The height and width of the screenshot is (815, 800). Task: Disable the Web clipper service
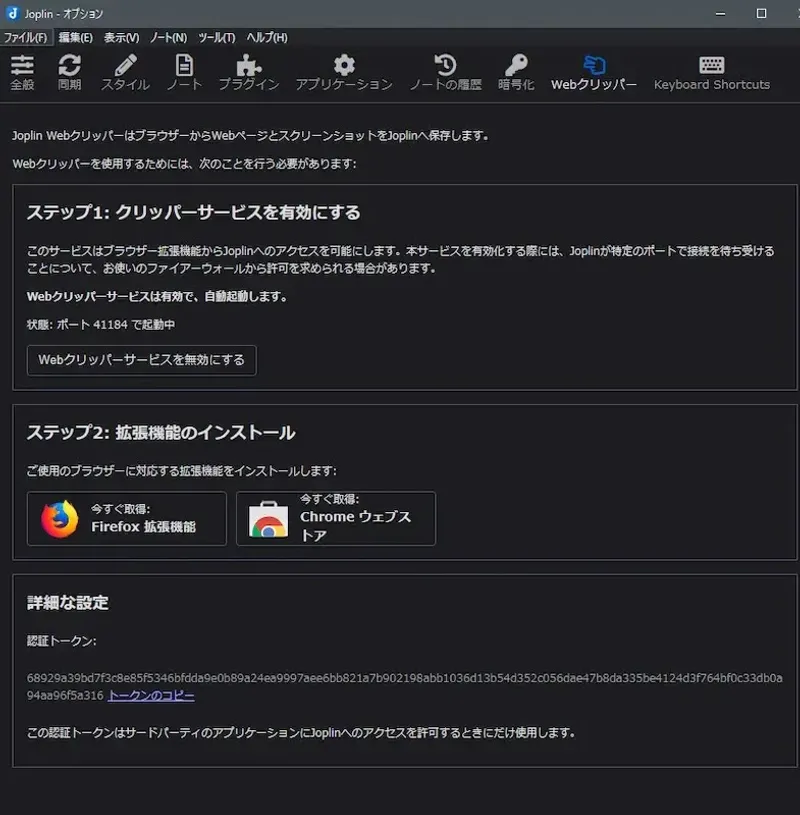[x=141, y=360]
